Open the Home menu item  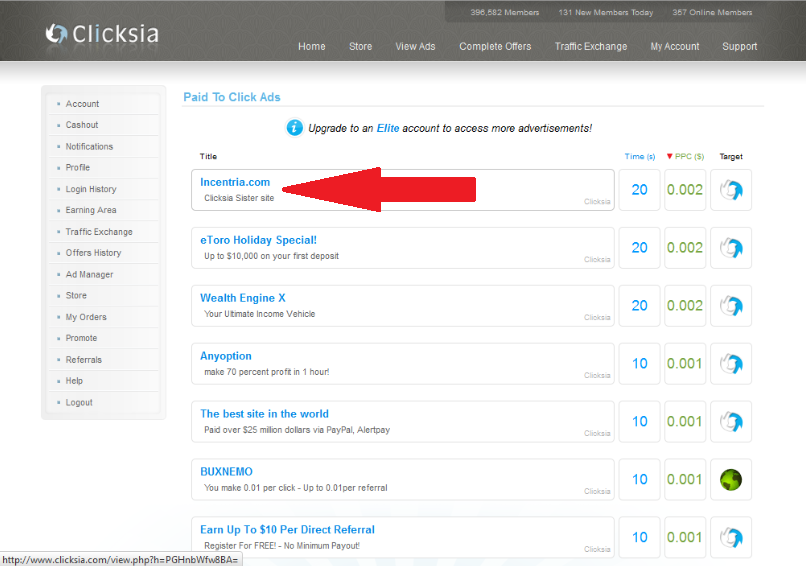click(312, 46)
